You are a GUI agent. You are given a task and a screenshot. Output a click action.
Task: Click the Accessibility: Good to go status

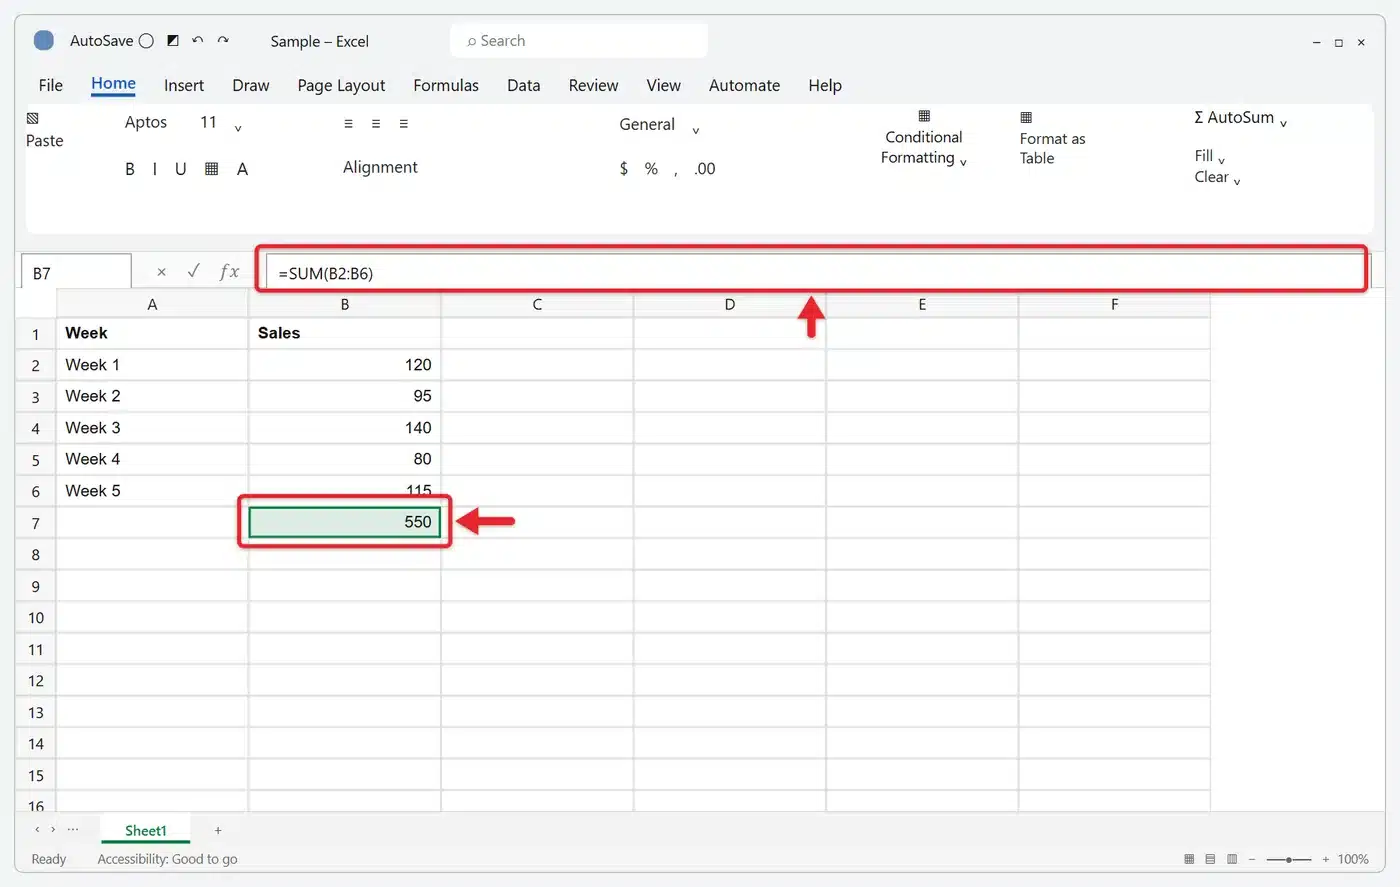click(x=168, y=859)
